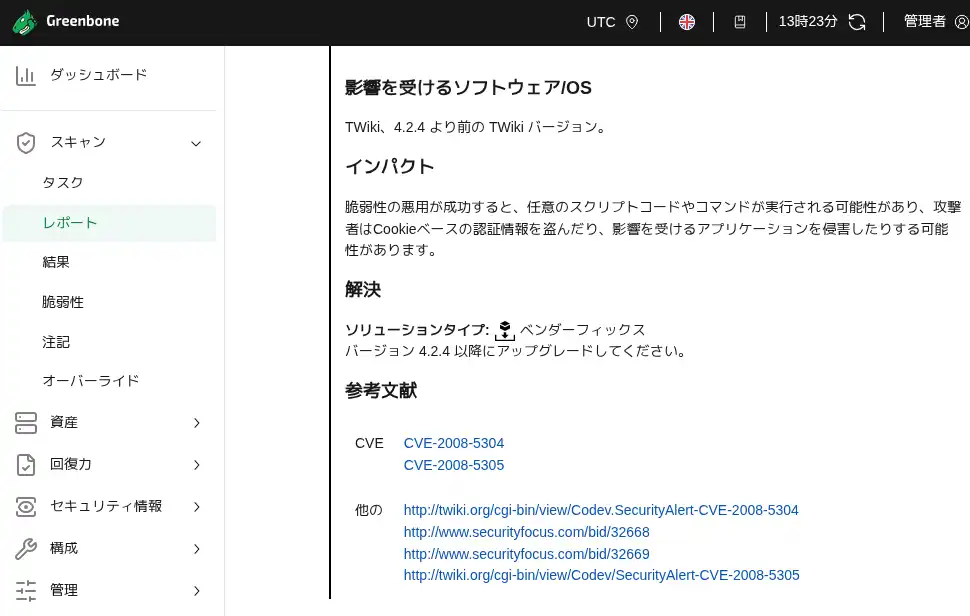The width and height of the screenshot is (970, 616).
Task: Click the ベンダーフィックス solution type icon
Action: [x=505, y=331]
